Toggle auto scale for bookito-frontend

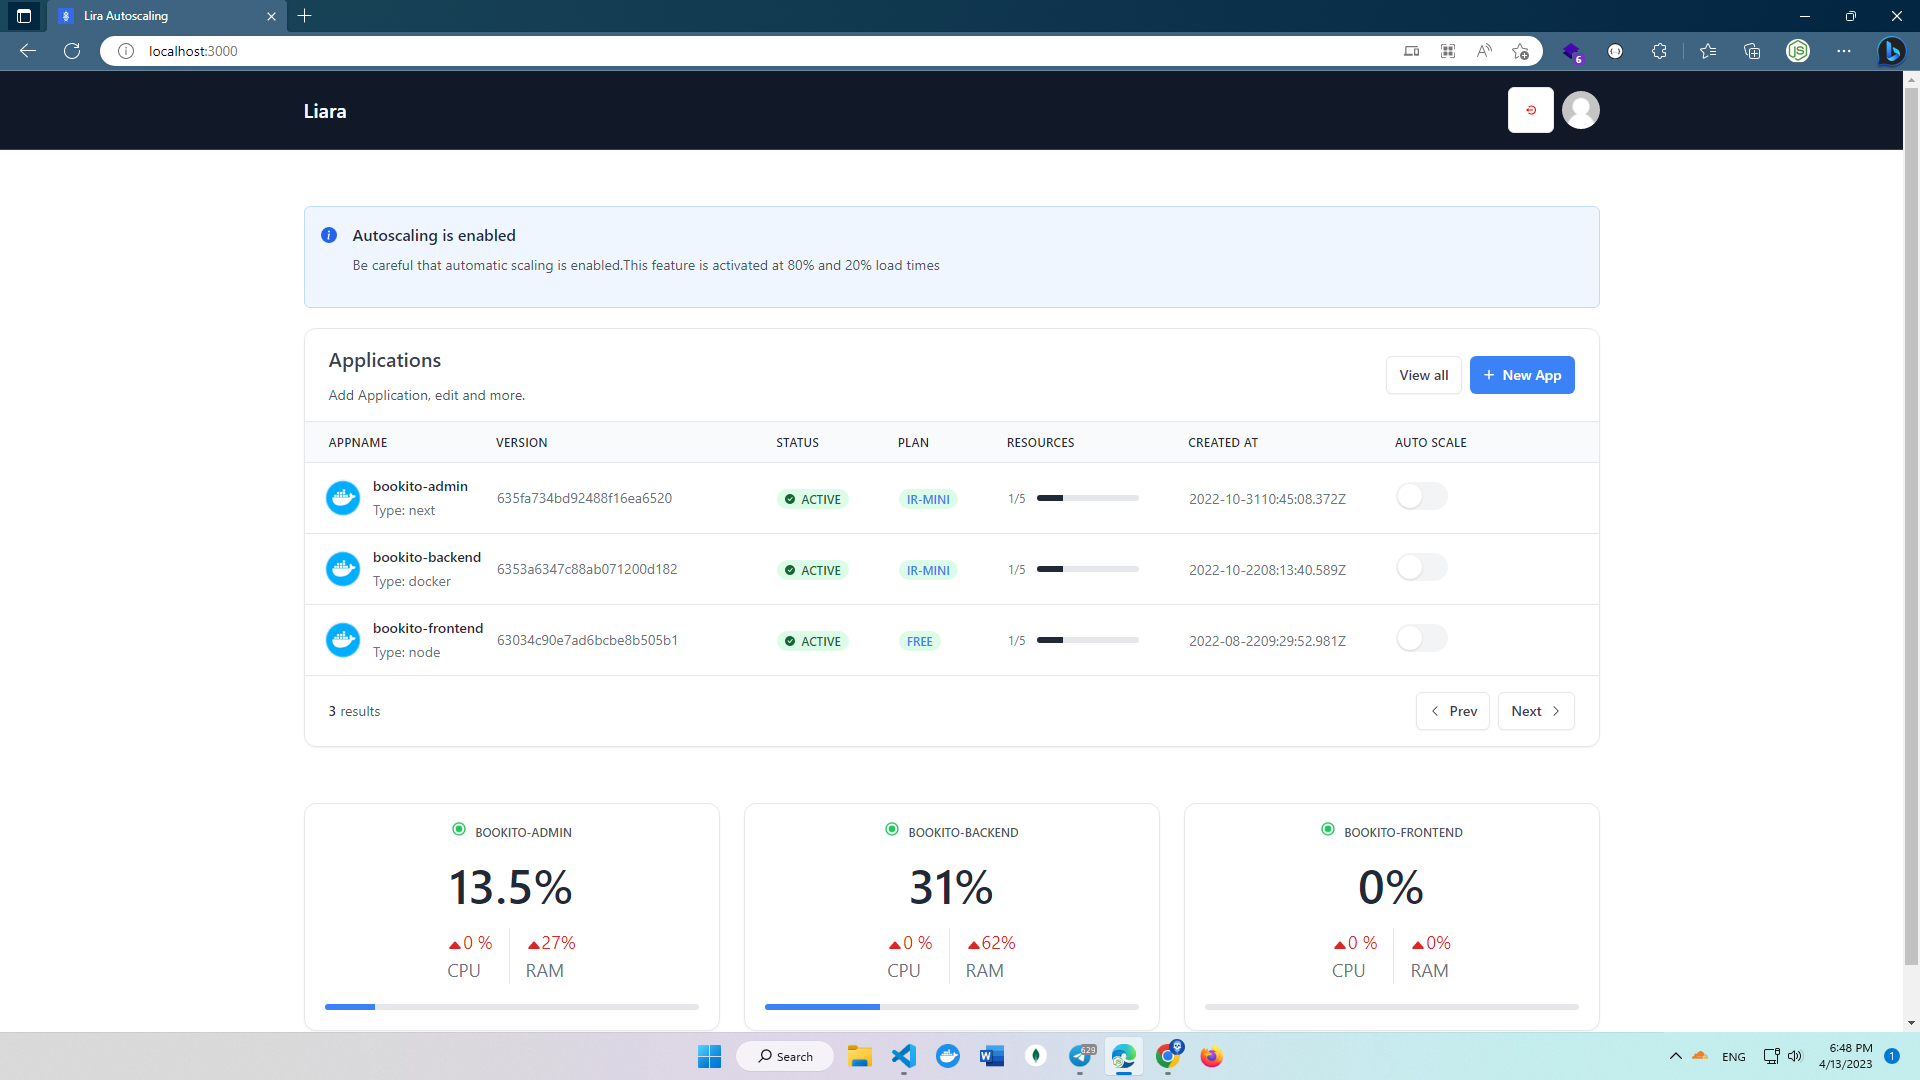click(x=1421, y=639)
